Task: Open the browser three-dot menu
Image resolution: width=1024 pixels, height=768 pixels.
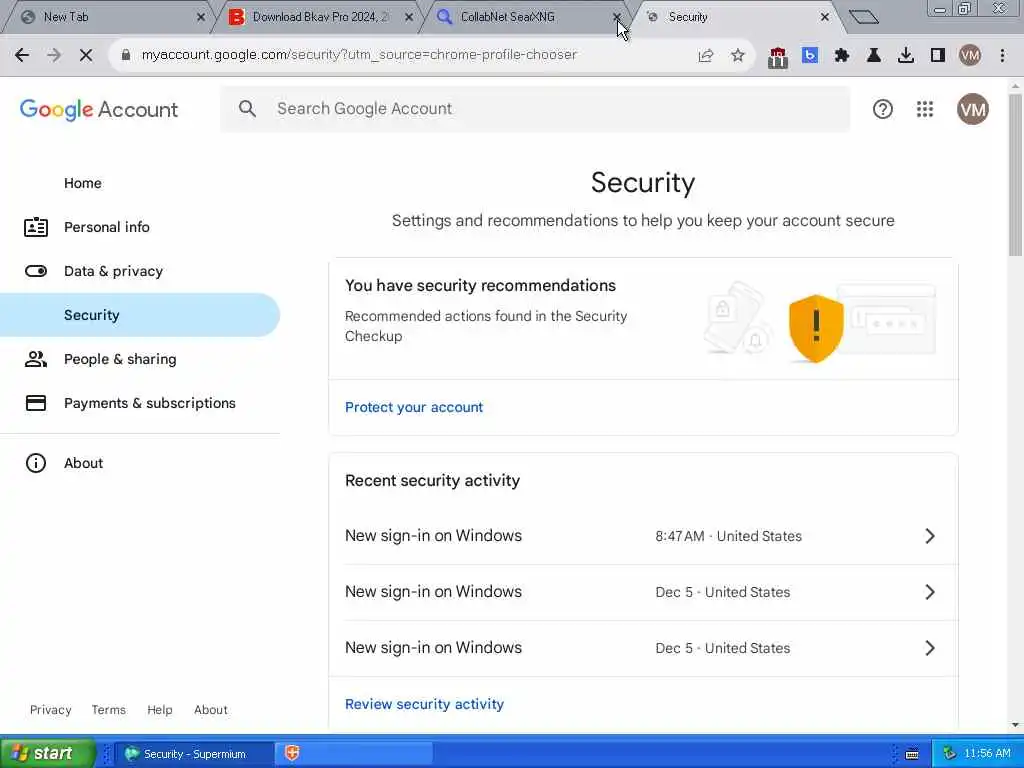Action: coord(1002,56)
